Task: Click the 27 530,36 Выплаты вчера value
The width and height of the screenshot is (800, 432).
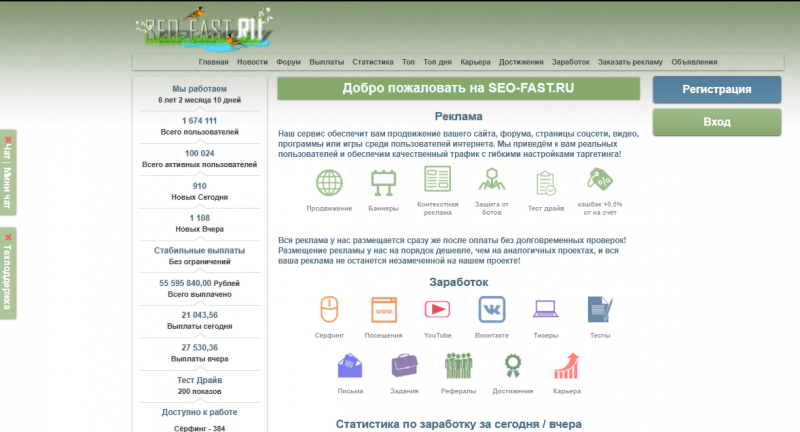Action: pos(199,348)
